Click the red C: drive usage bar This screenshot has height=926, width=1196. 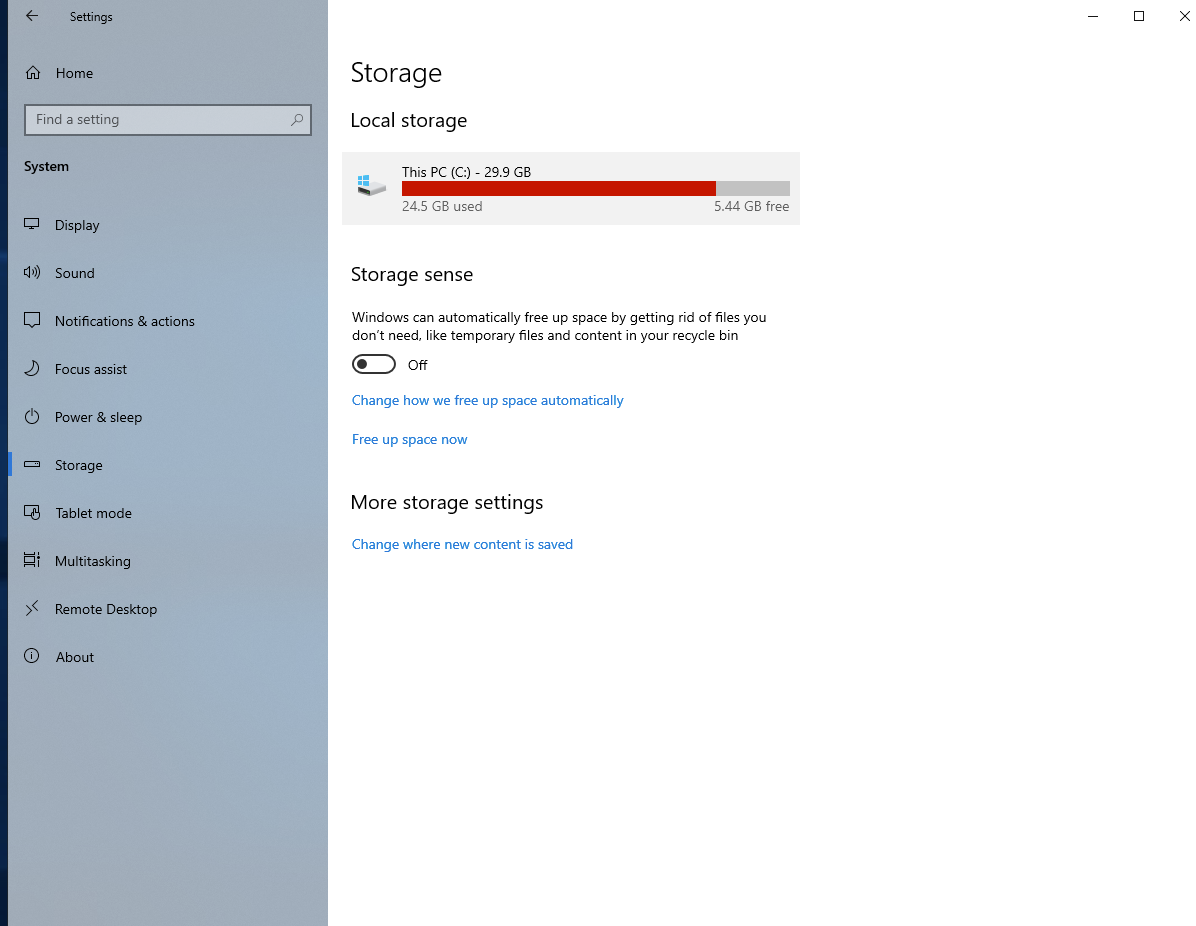coord(558,188)
